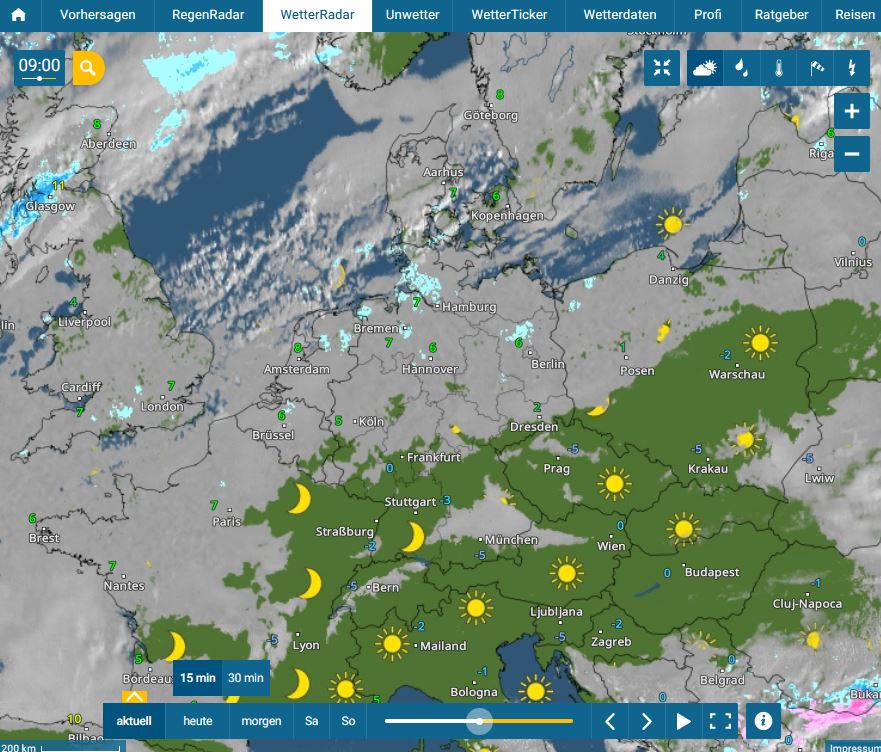Toggle the cloud and sun weather layer
Screen dimensions: 881x752
click(x=704, y=68)
